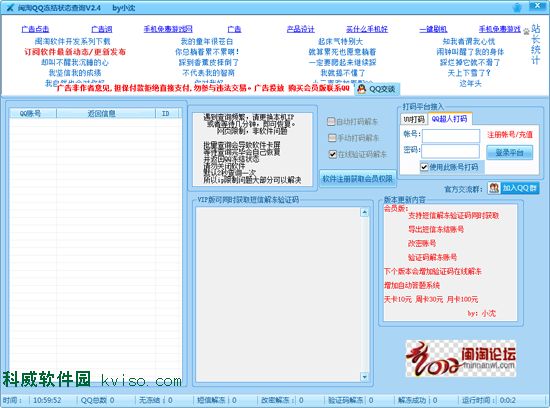The width and height of the screenshot is (550, 408).
Task: Click the text 闹钟叫醒了我的身体
Action: tap(470, 52)
